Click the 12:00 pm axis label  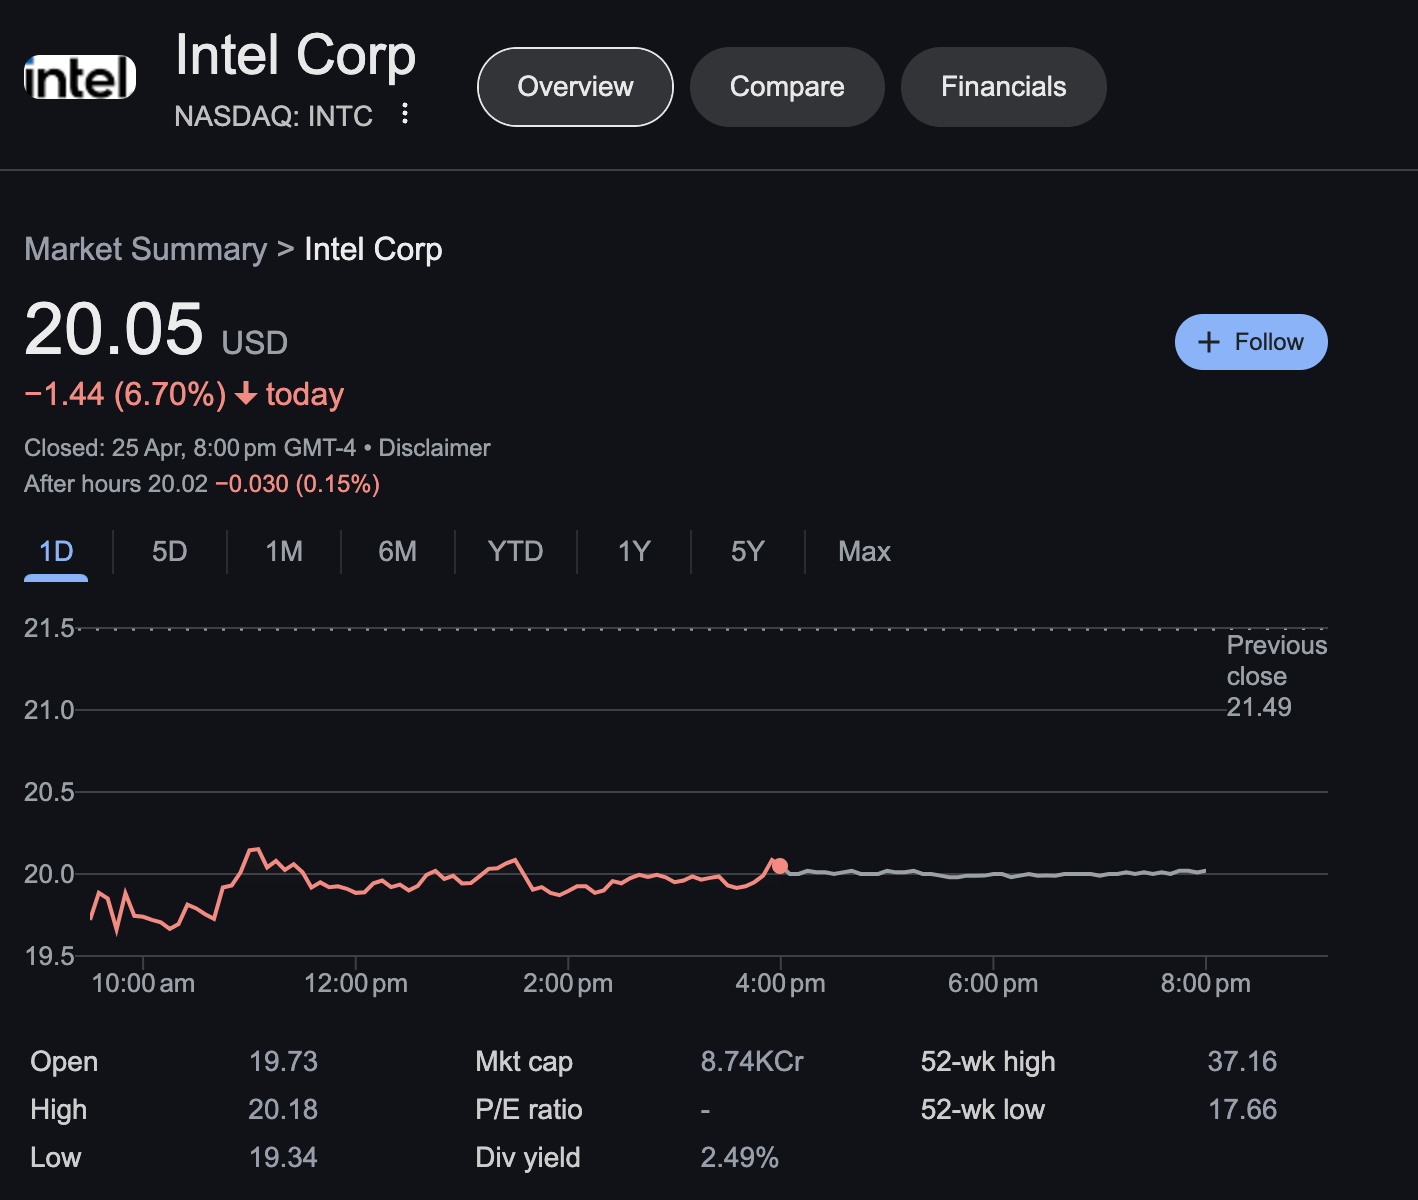[356, 984]
